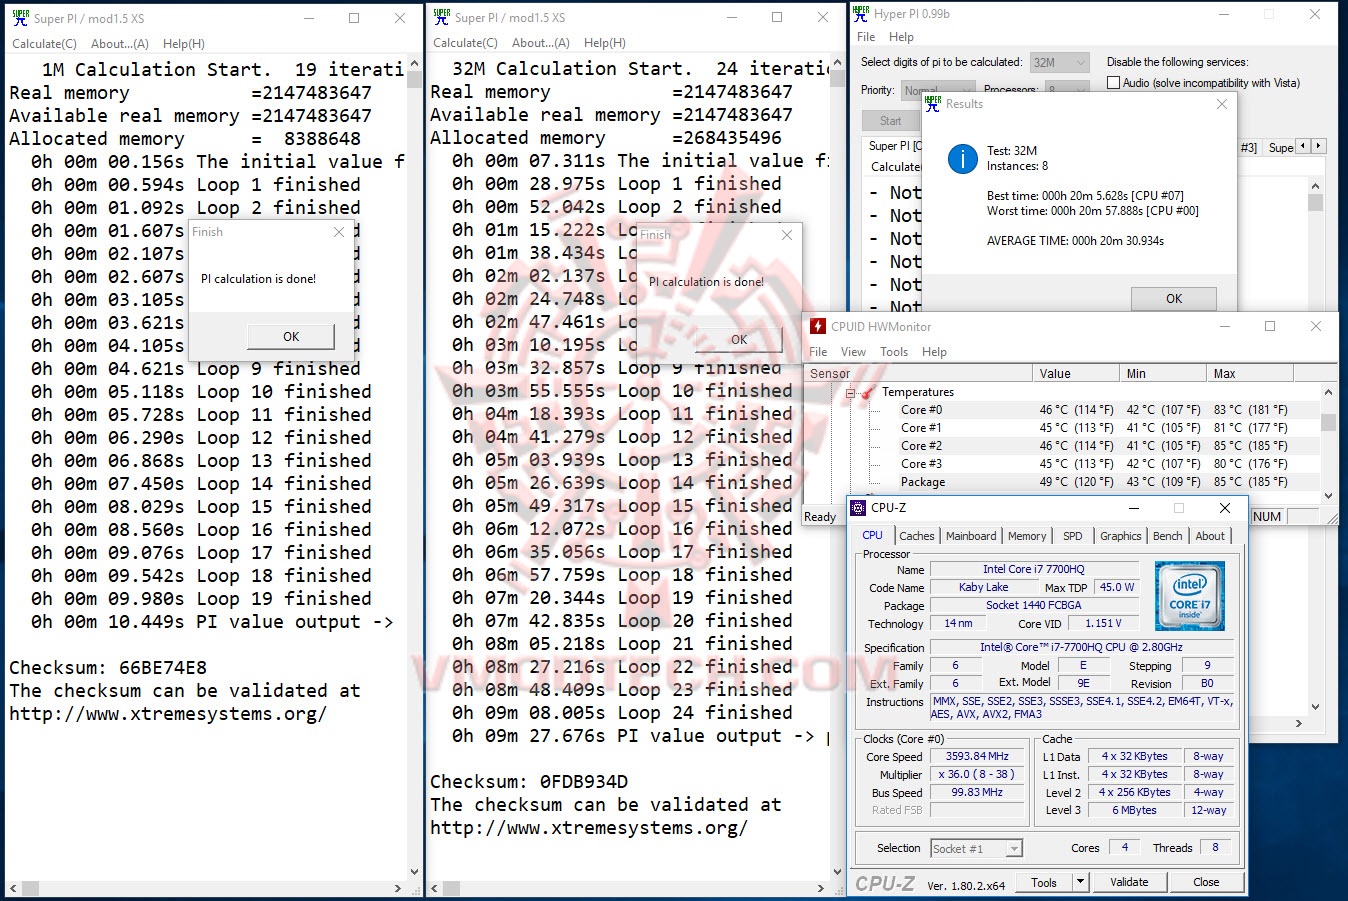Viewport: 1348px width, 901px height.
Task: Click OK in the 1M Super PI Finish dialog
Action: [291, 337]
